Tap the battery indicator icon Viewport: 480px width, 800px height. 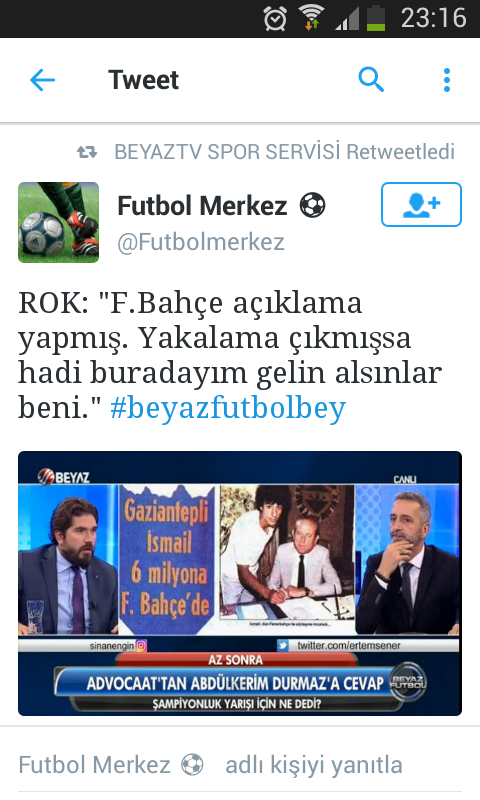[376, 18]
